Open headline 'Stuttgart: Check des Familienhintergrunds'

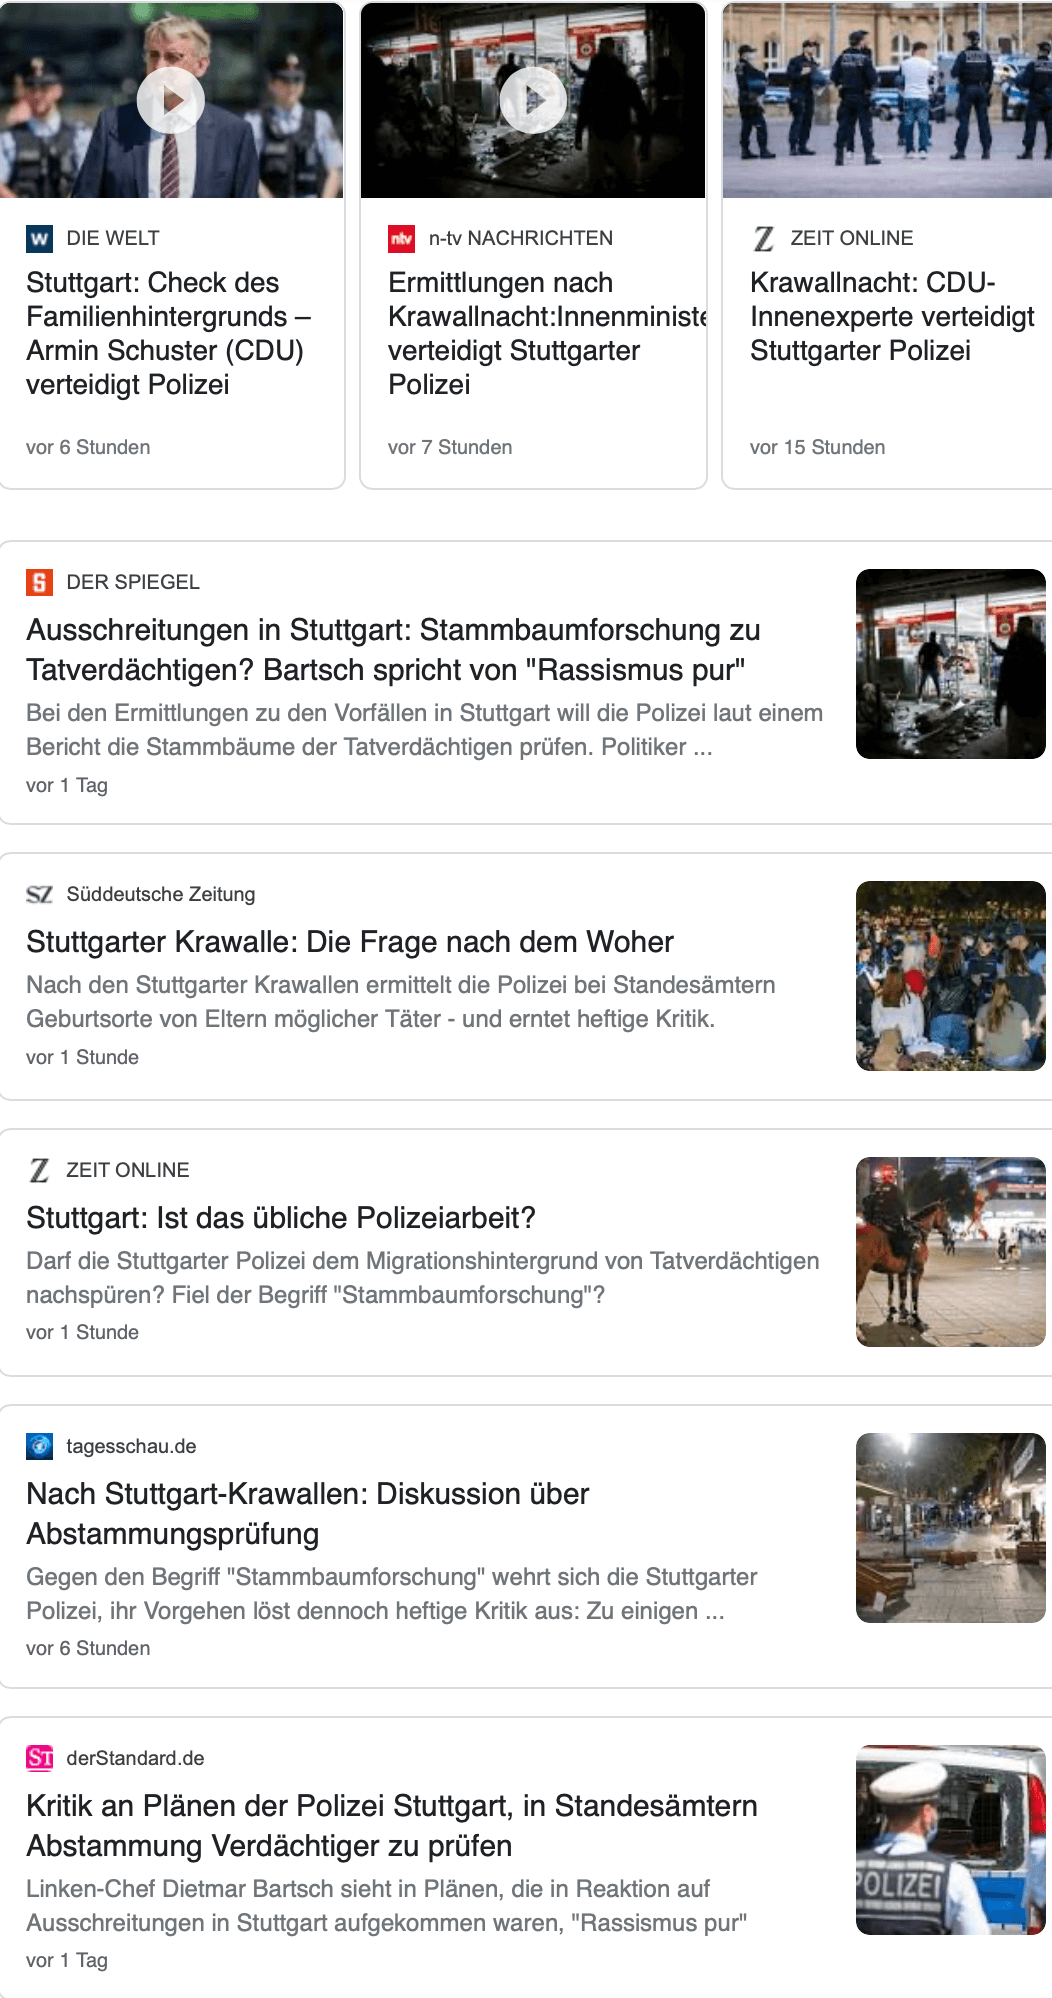click(168, 333)
